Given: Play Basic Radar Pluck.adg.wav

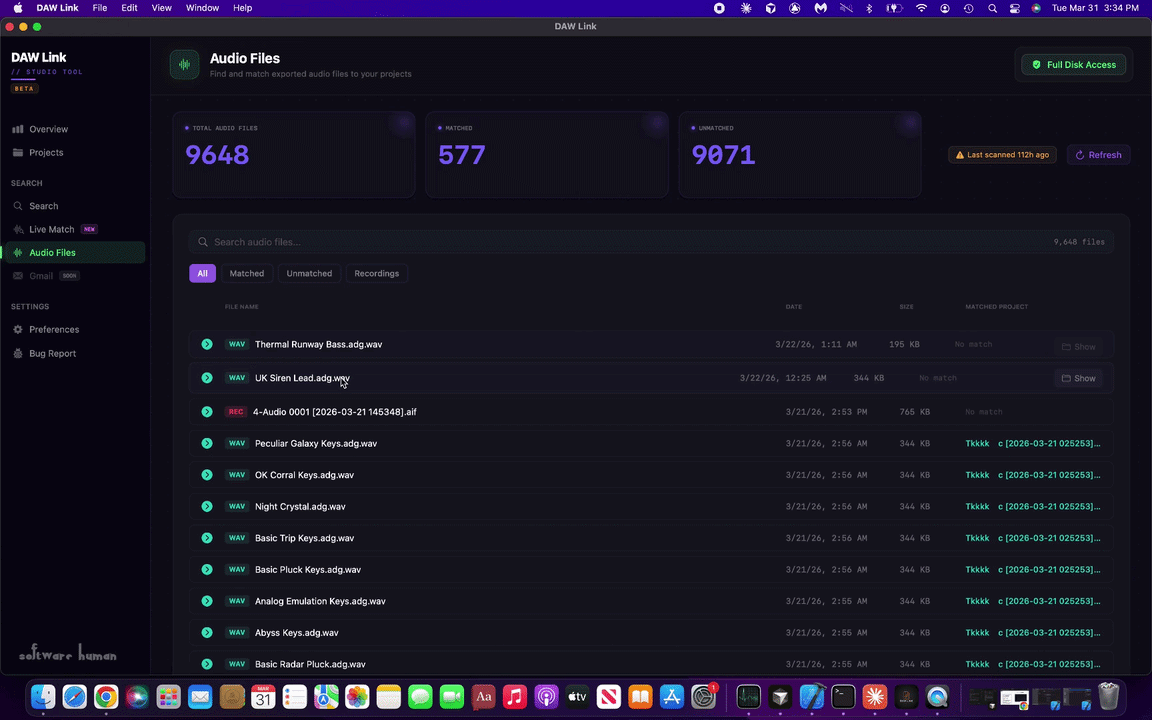Looking at the screenshot, I should 207,664.
